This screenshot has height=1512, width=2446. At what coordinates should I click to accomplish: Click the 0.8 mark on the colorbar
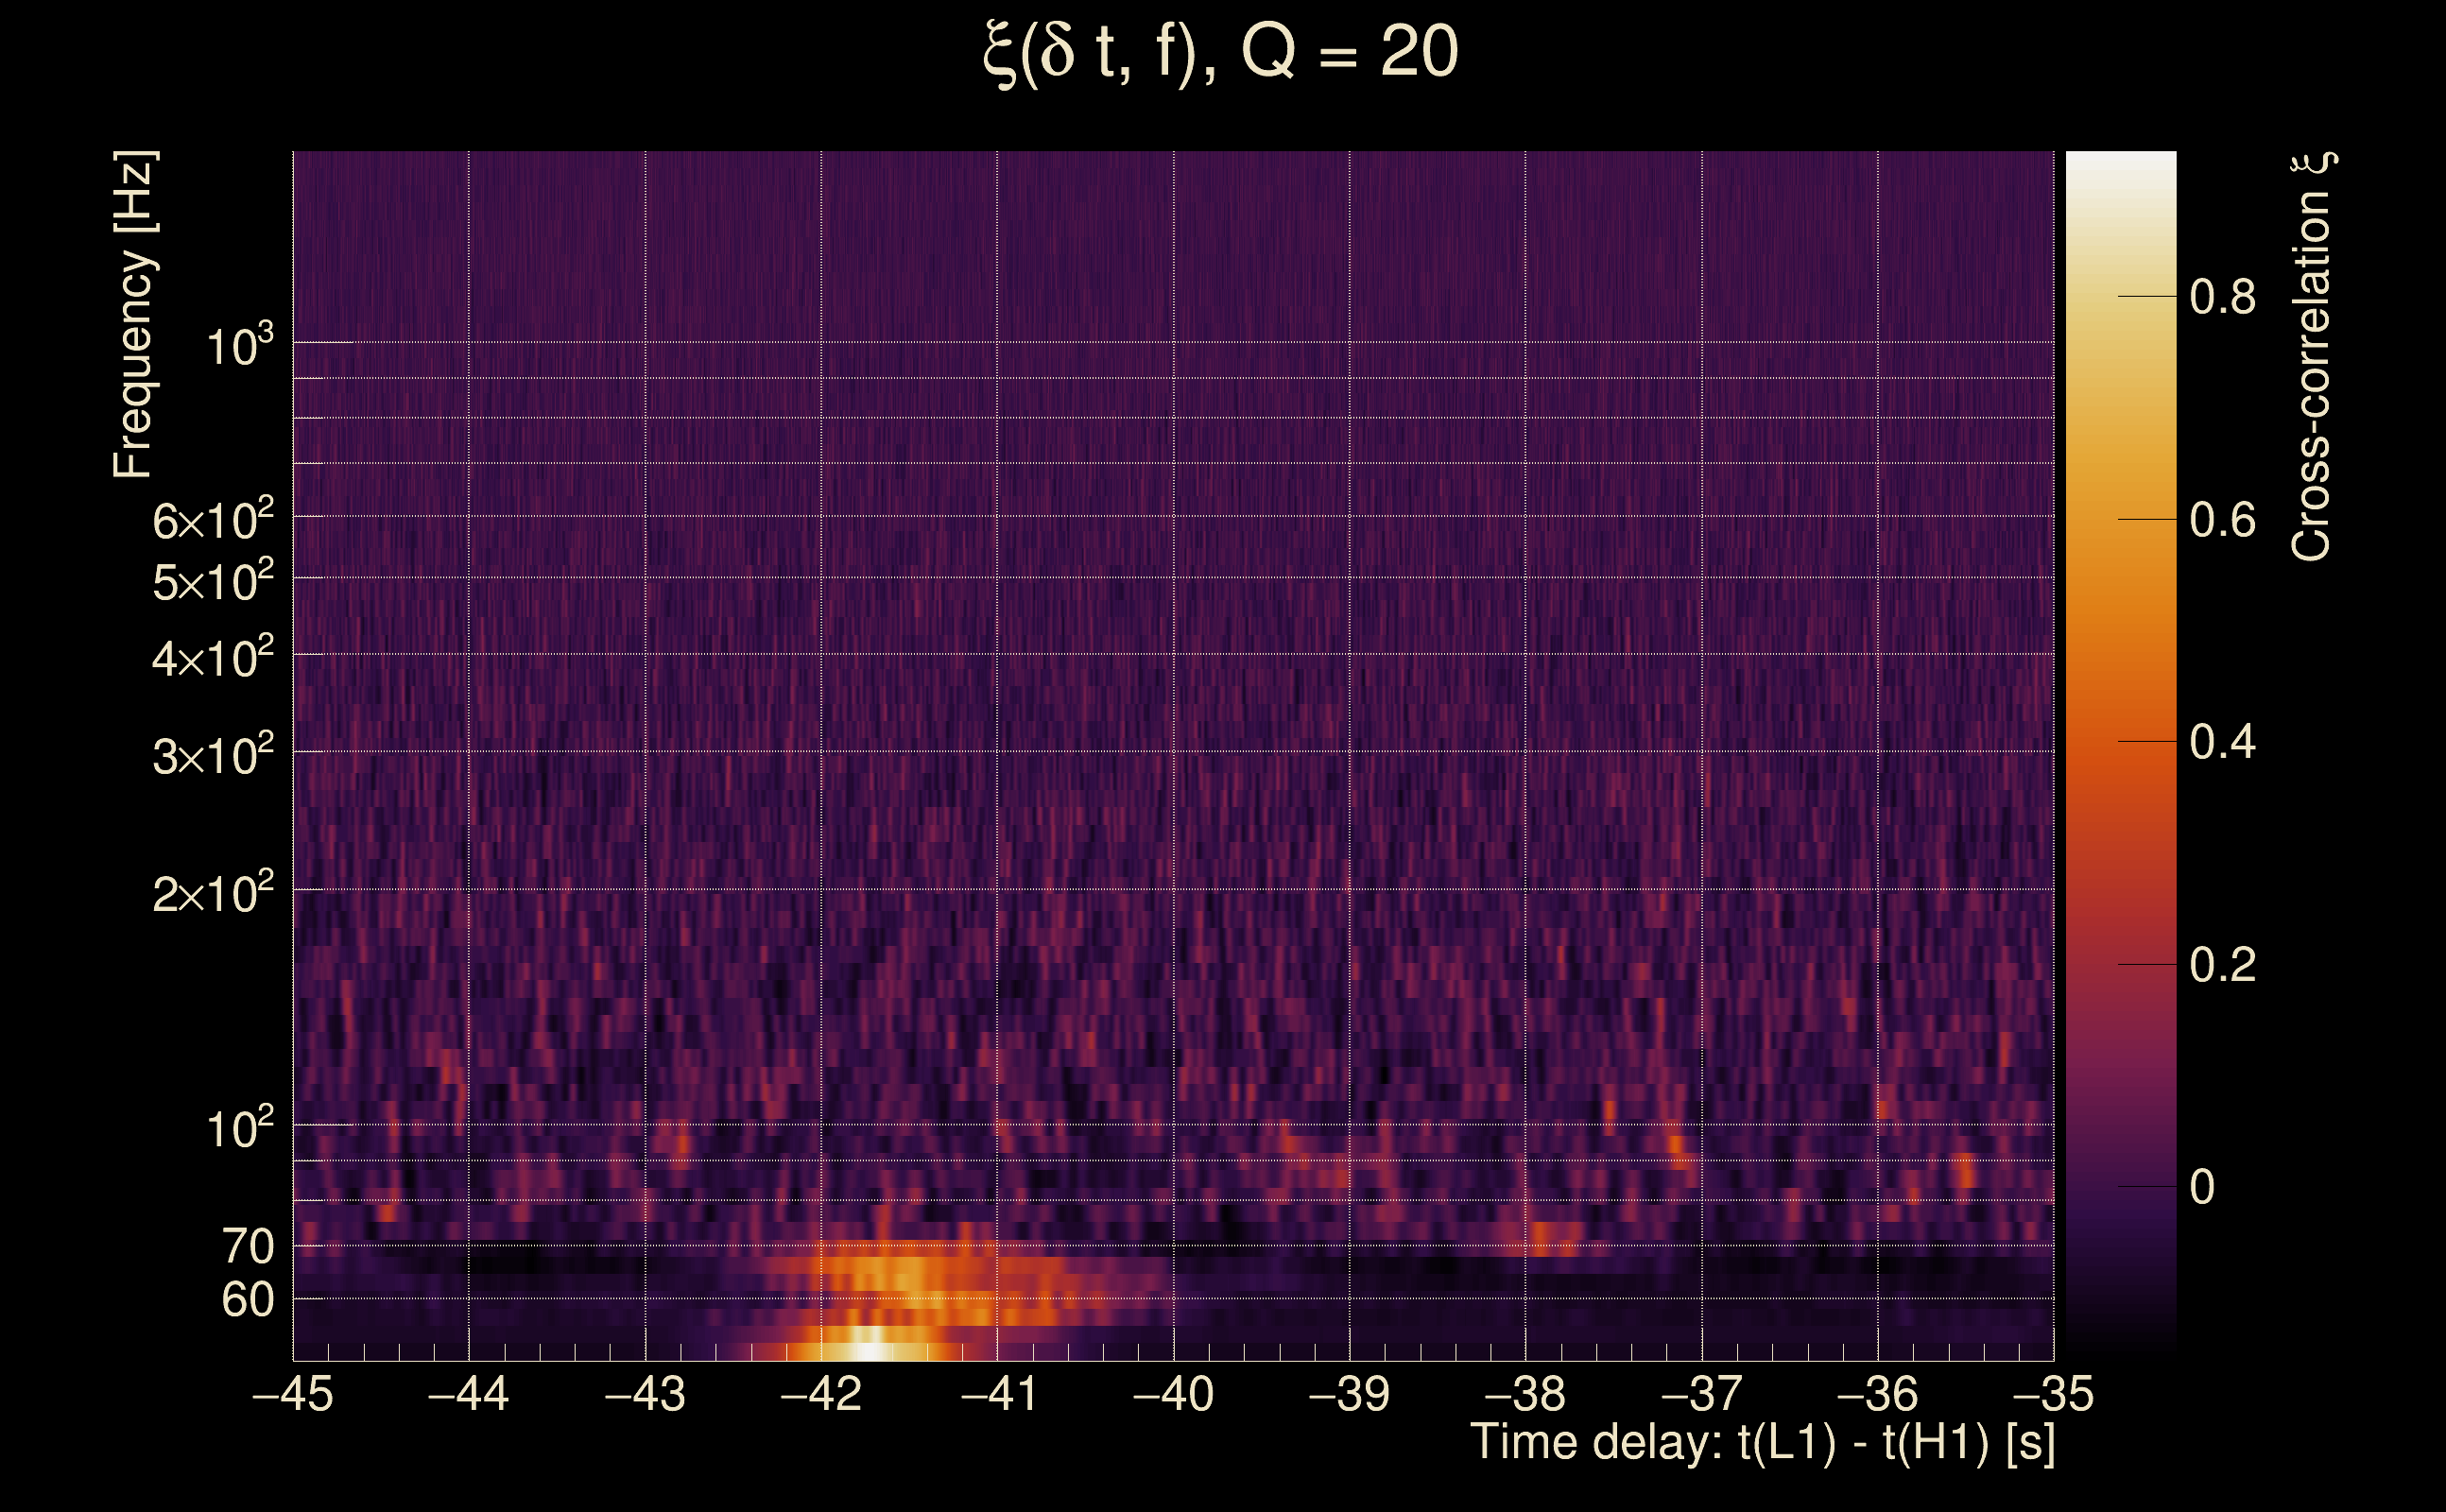pos(2222,297)
